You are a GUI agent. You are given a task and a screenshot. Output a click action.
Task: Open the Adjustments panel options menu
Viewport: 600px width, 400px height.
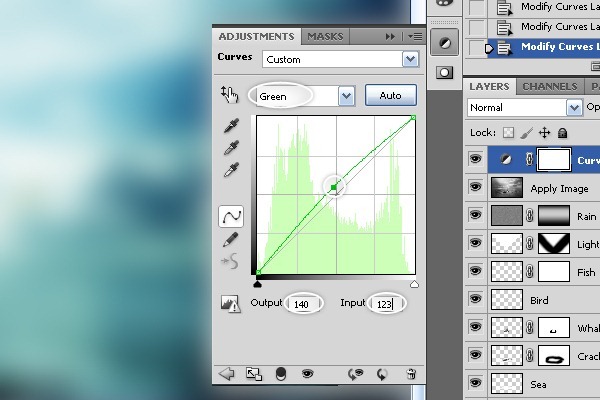[x=416, y=37]
